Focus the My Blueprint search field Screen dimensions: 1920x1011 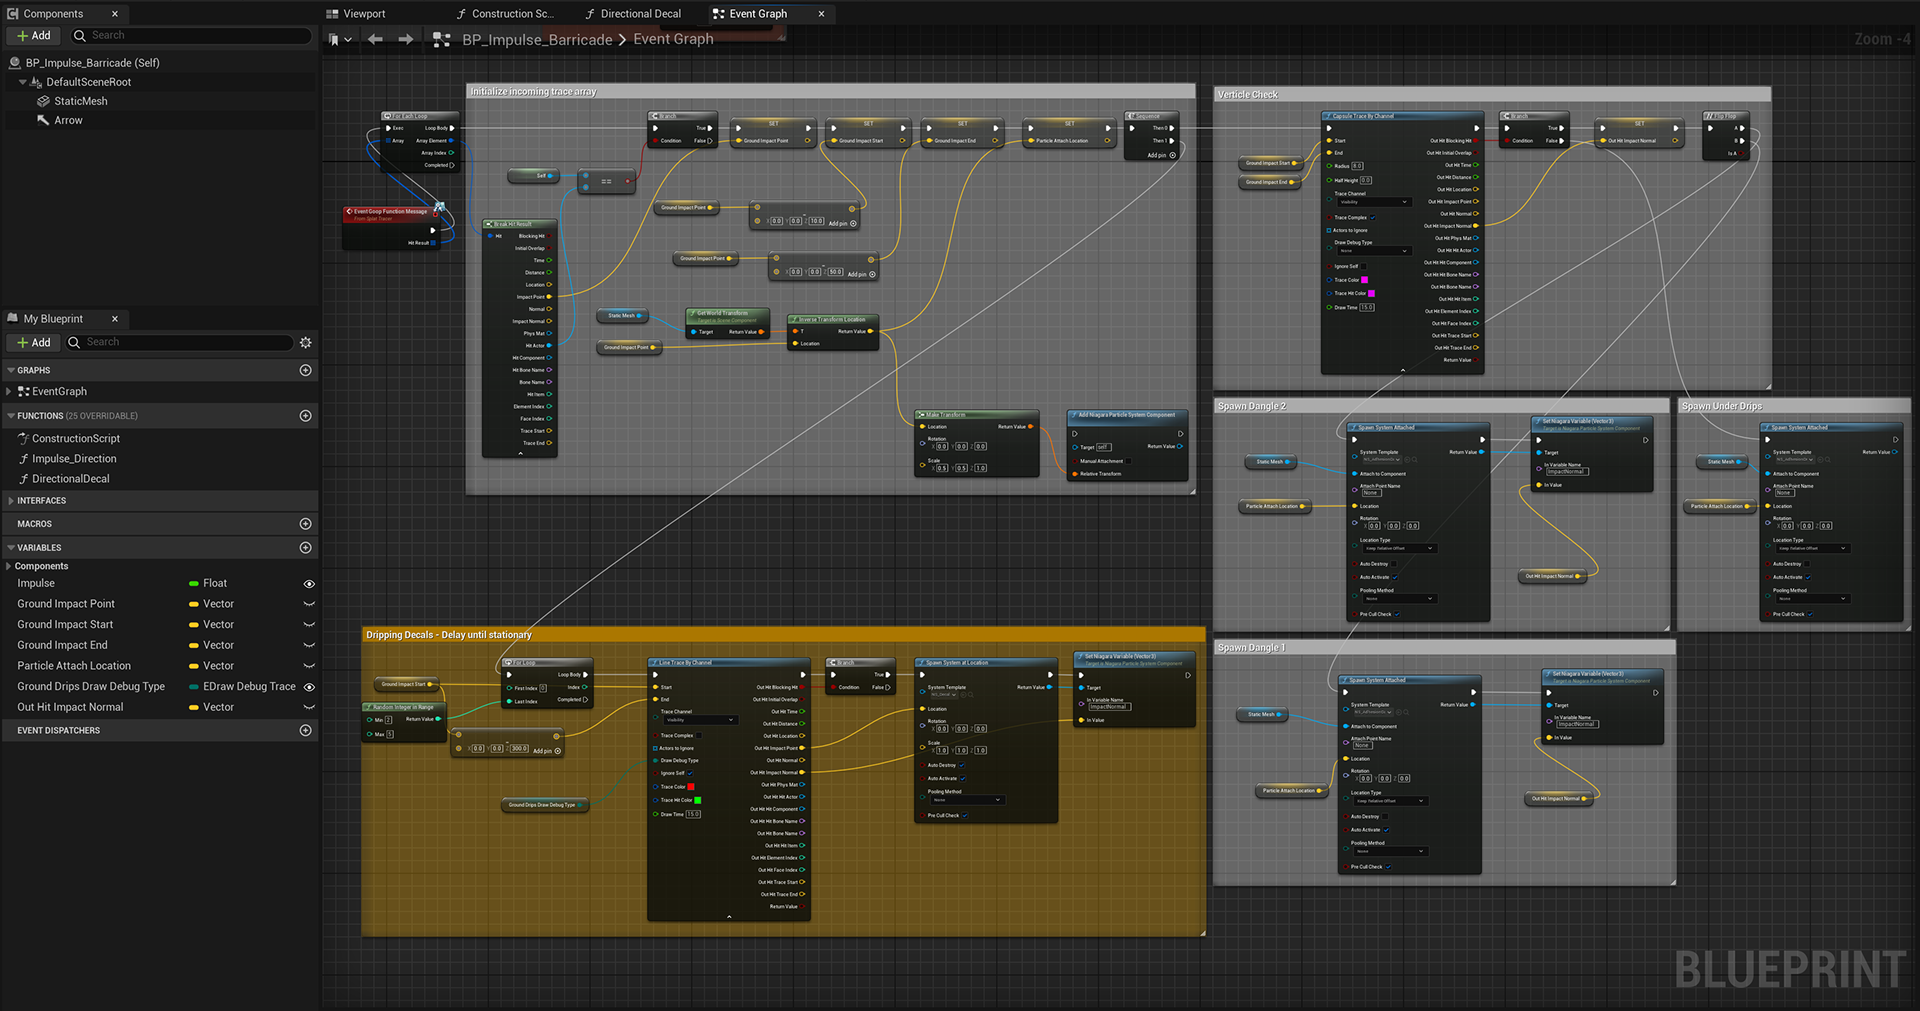tap(180, 342)
